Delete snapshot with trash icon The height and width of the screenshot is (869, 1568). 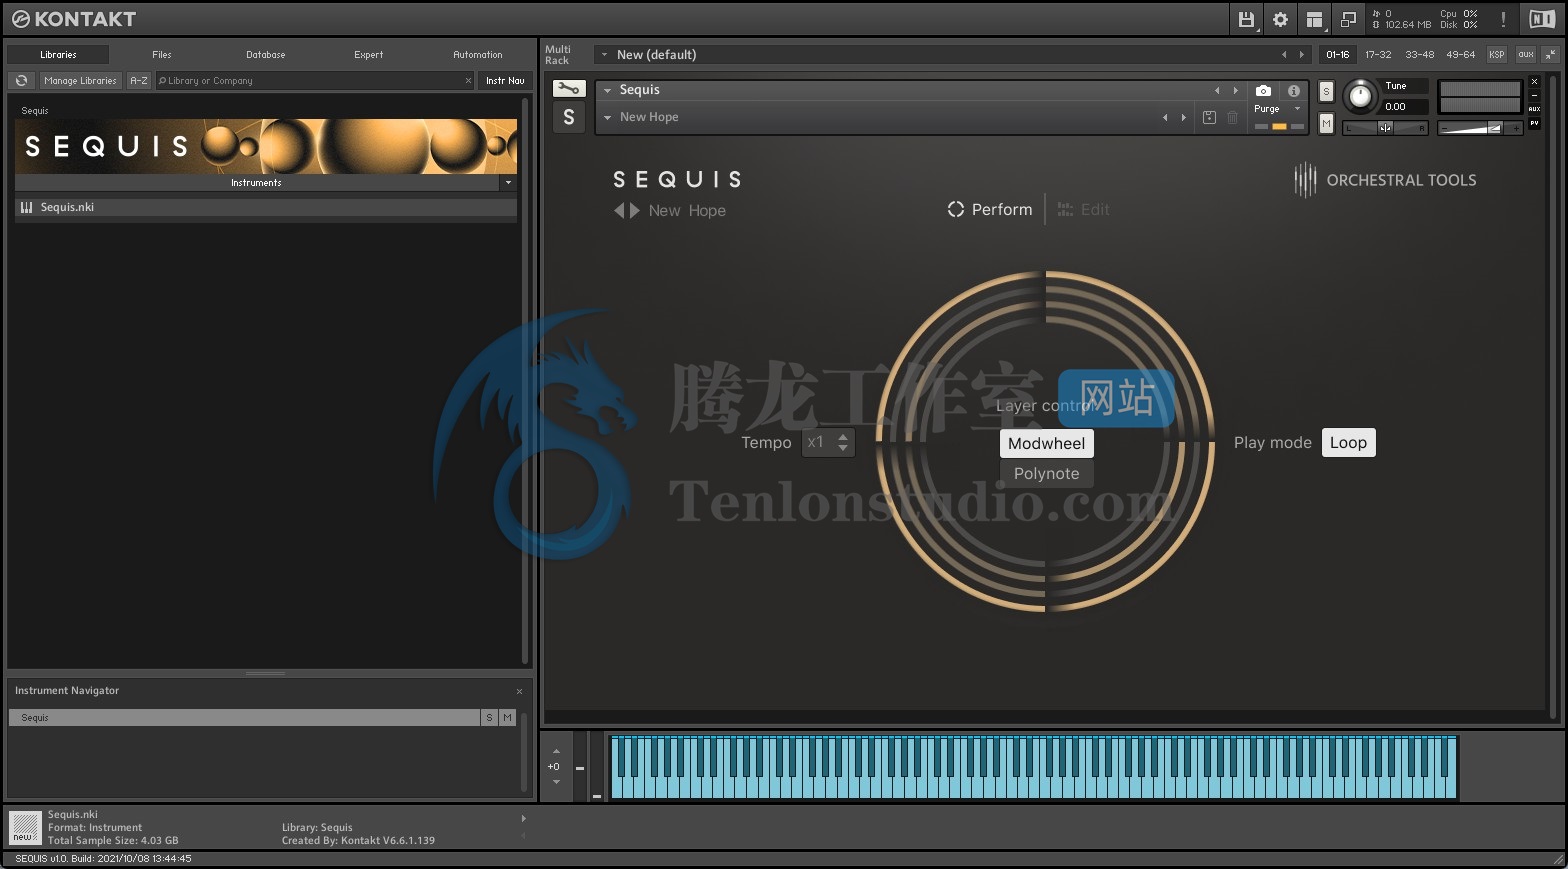point(1232,118)
